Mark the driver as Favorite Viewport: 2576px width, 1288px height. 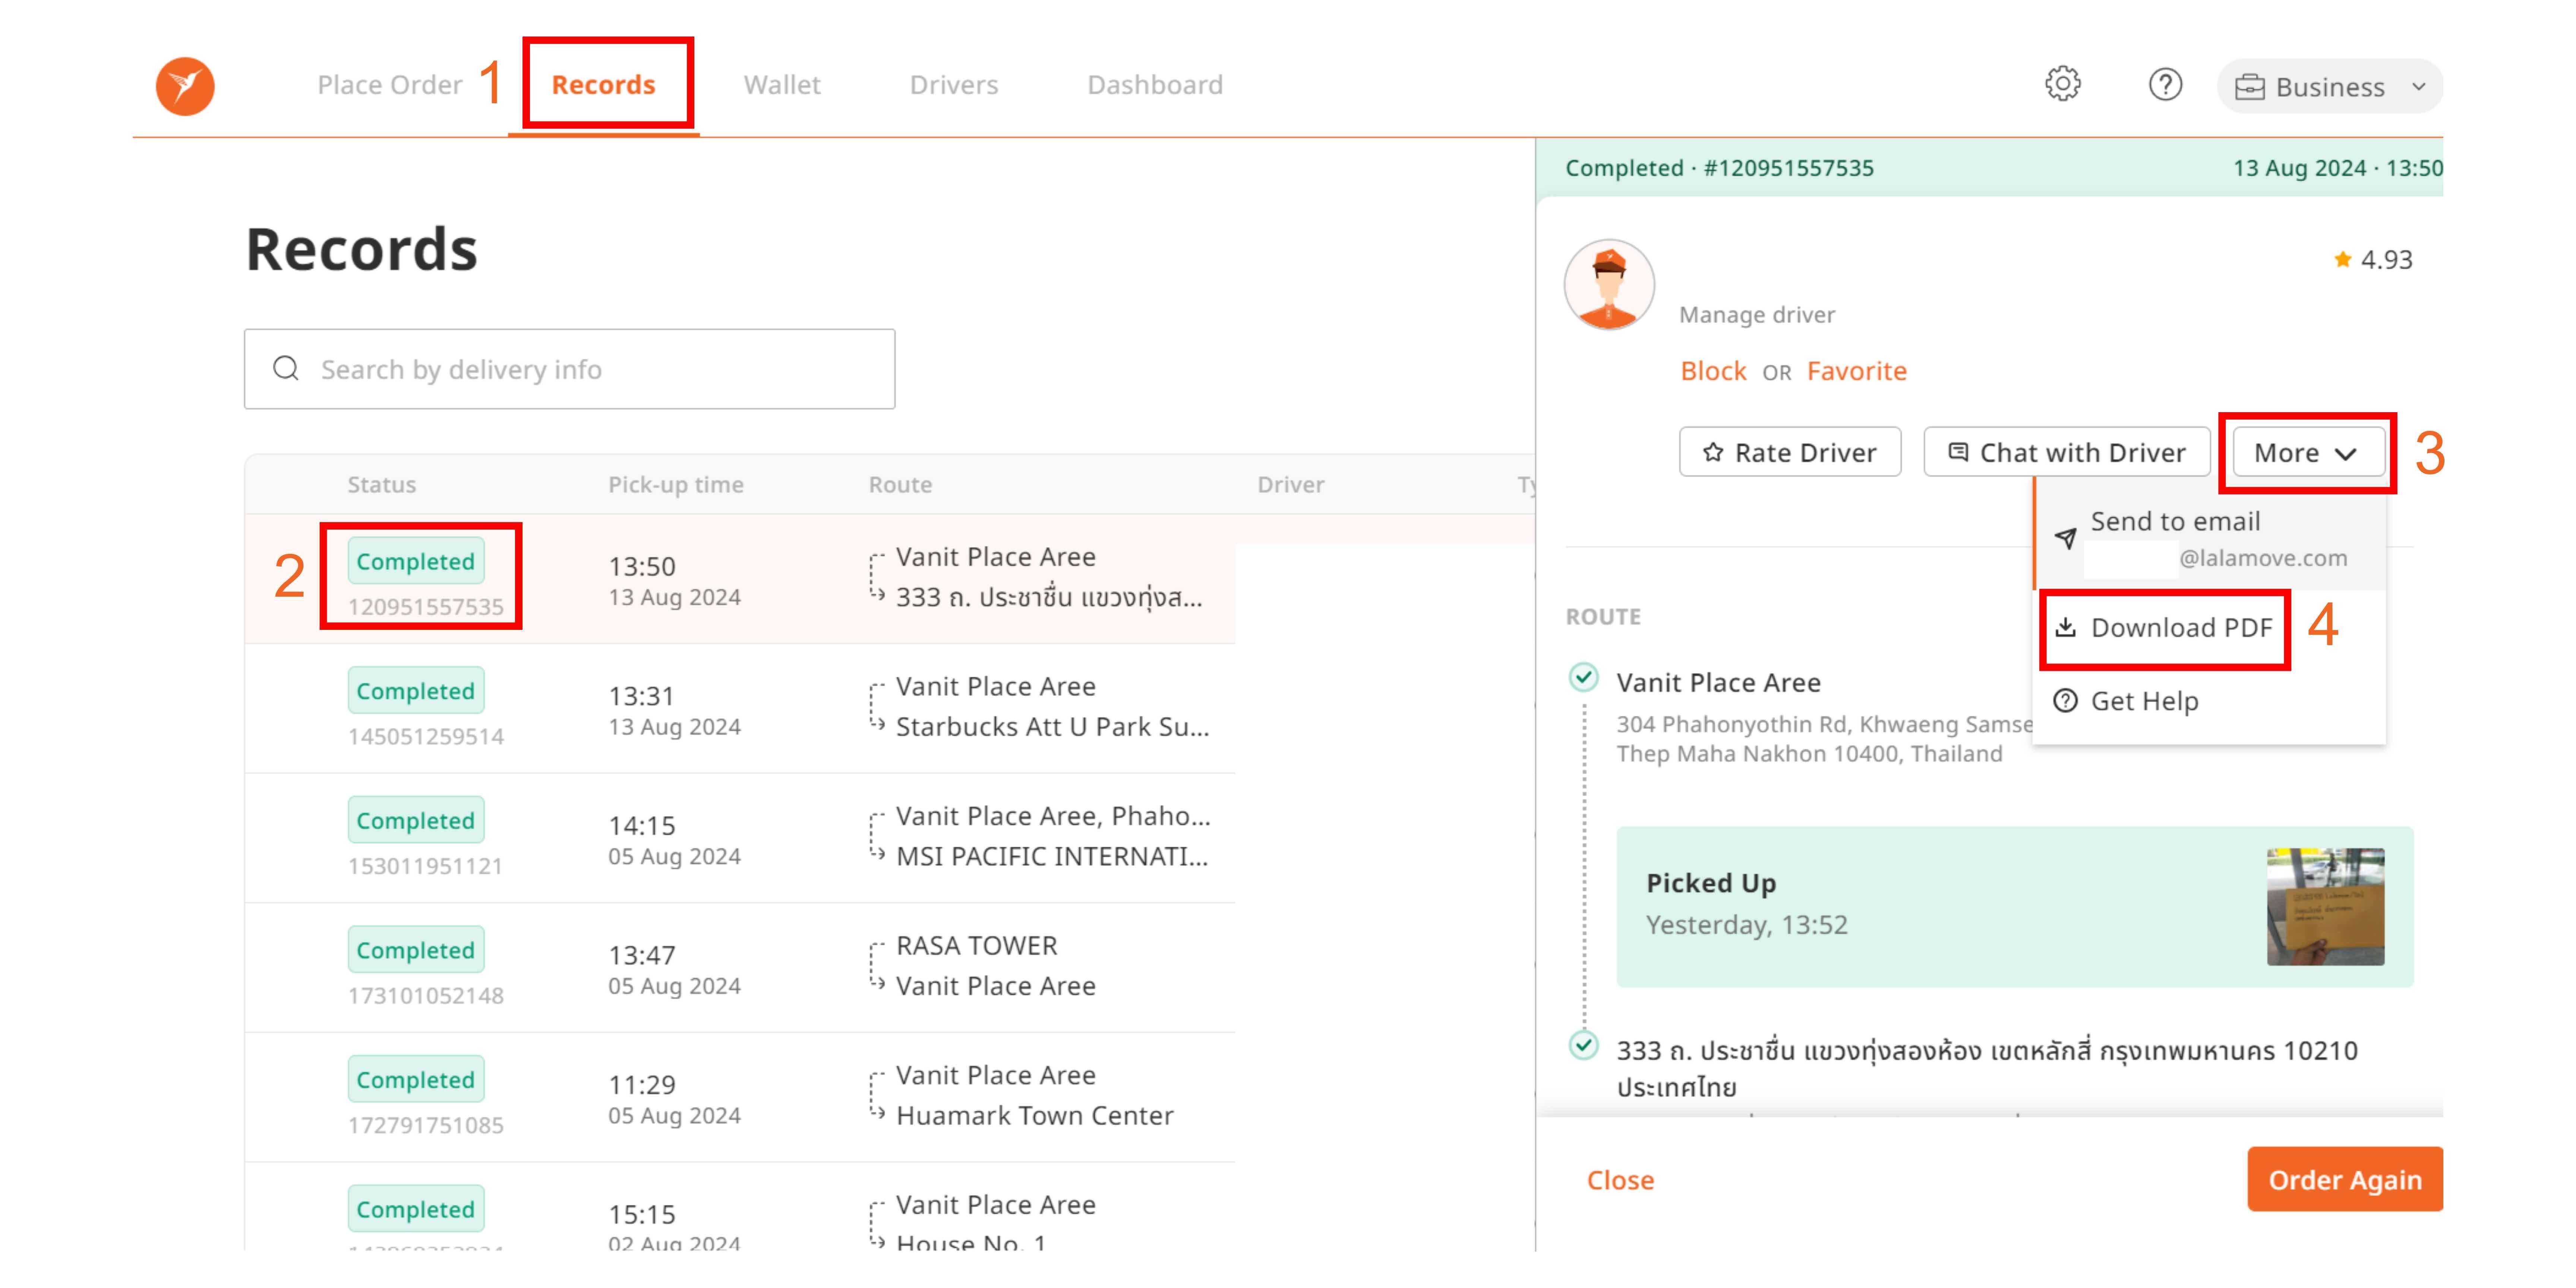[1857, 371]
